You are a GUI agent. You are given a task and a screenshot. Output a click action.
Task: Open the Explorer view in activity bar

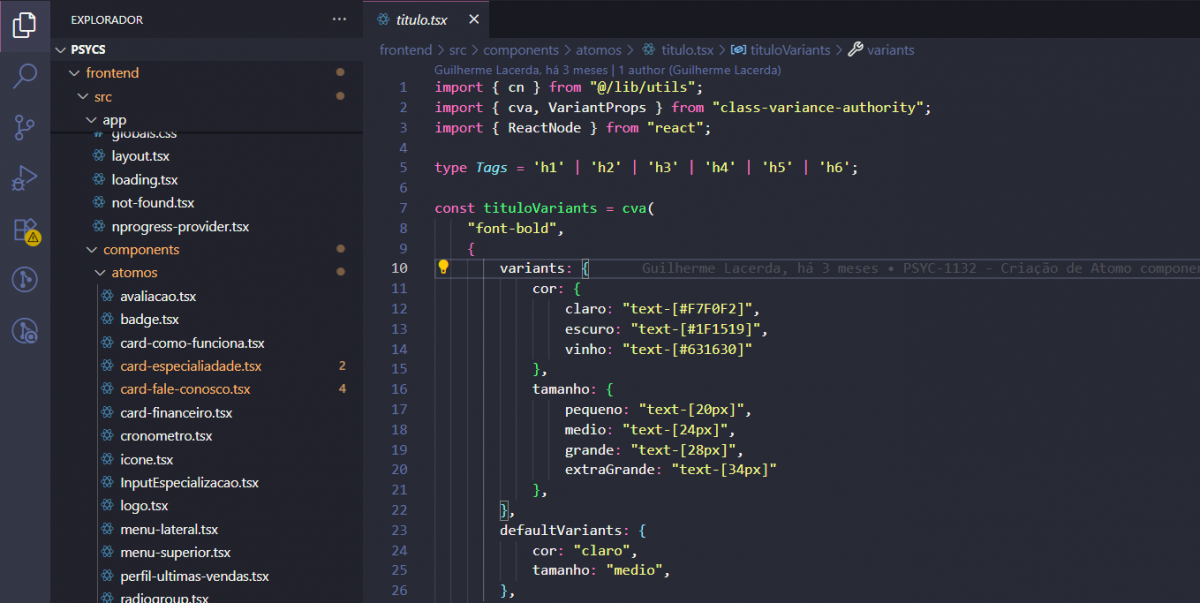pos(25,24)
